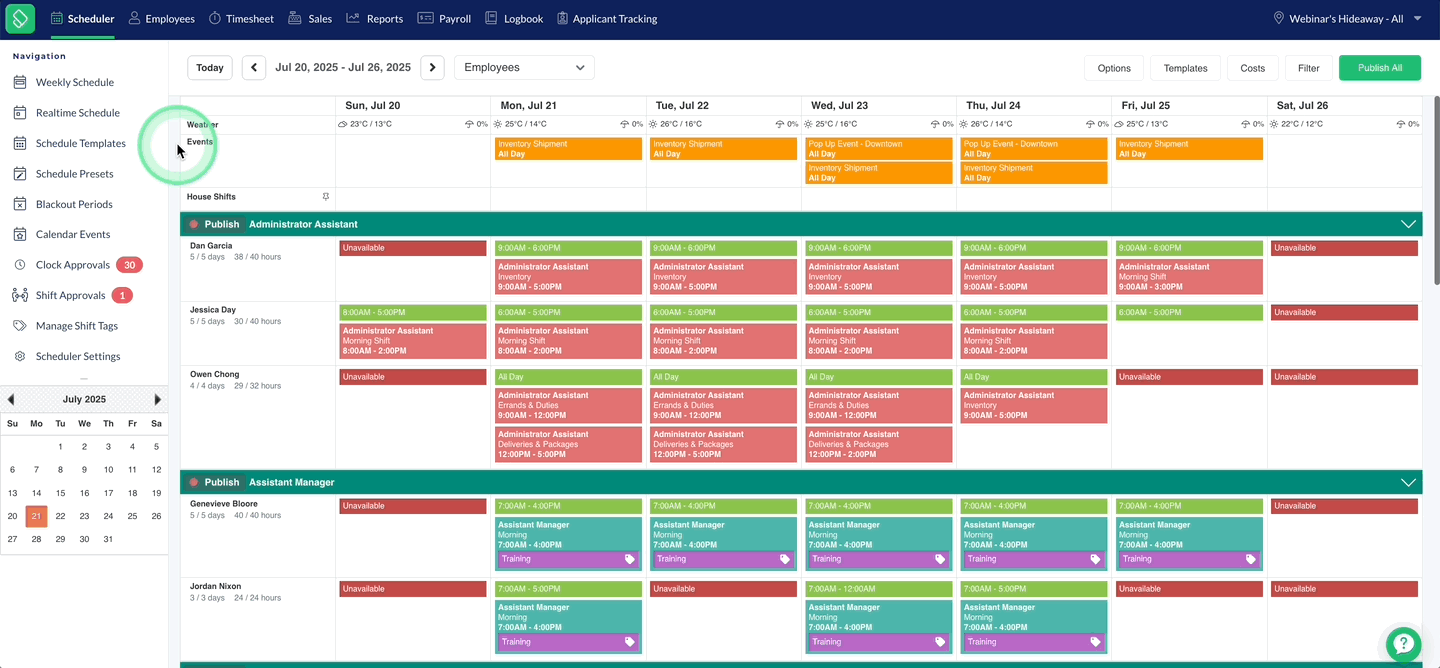
Task: Click Jordan Nixon's Training tag icon Thursday
Action: (1095, 642)
